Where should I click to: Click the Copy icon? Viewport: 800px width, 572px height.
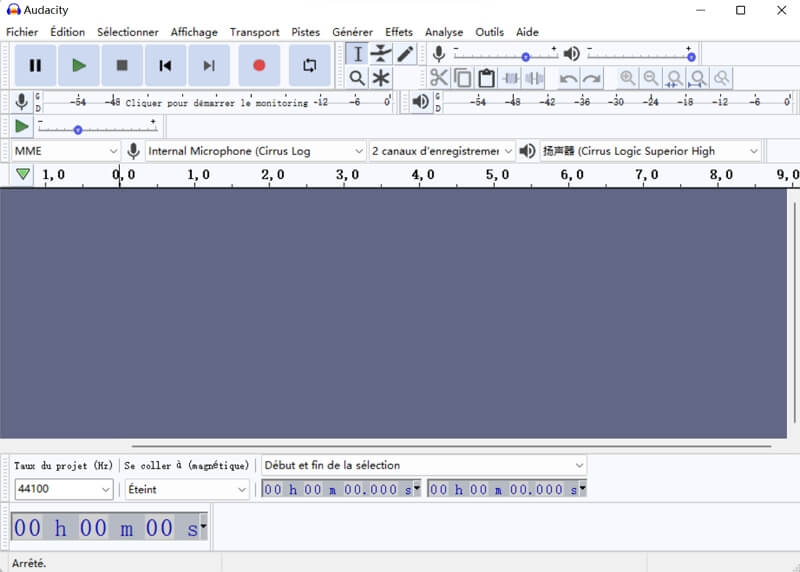click(463, 78)
